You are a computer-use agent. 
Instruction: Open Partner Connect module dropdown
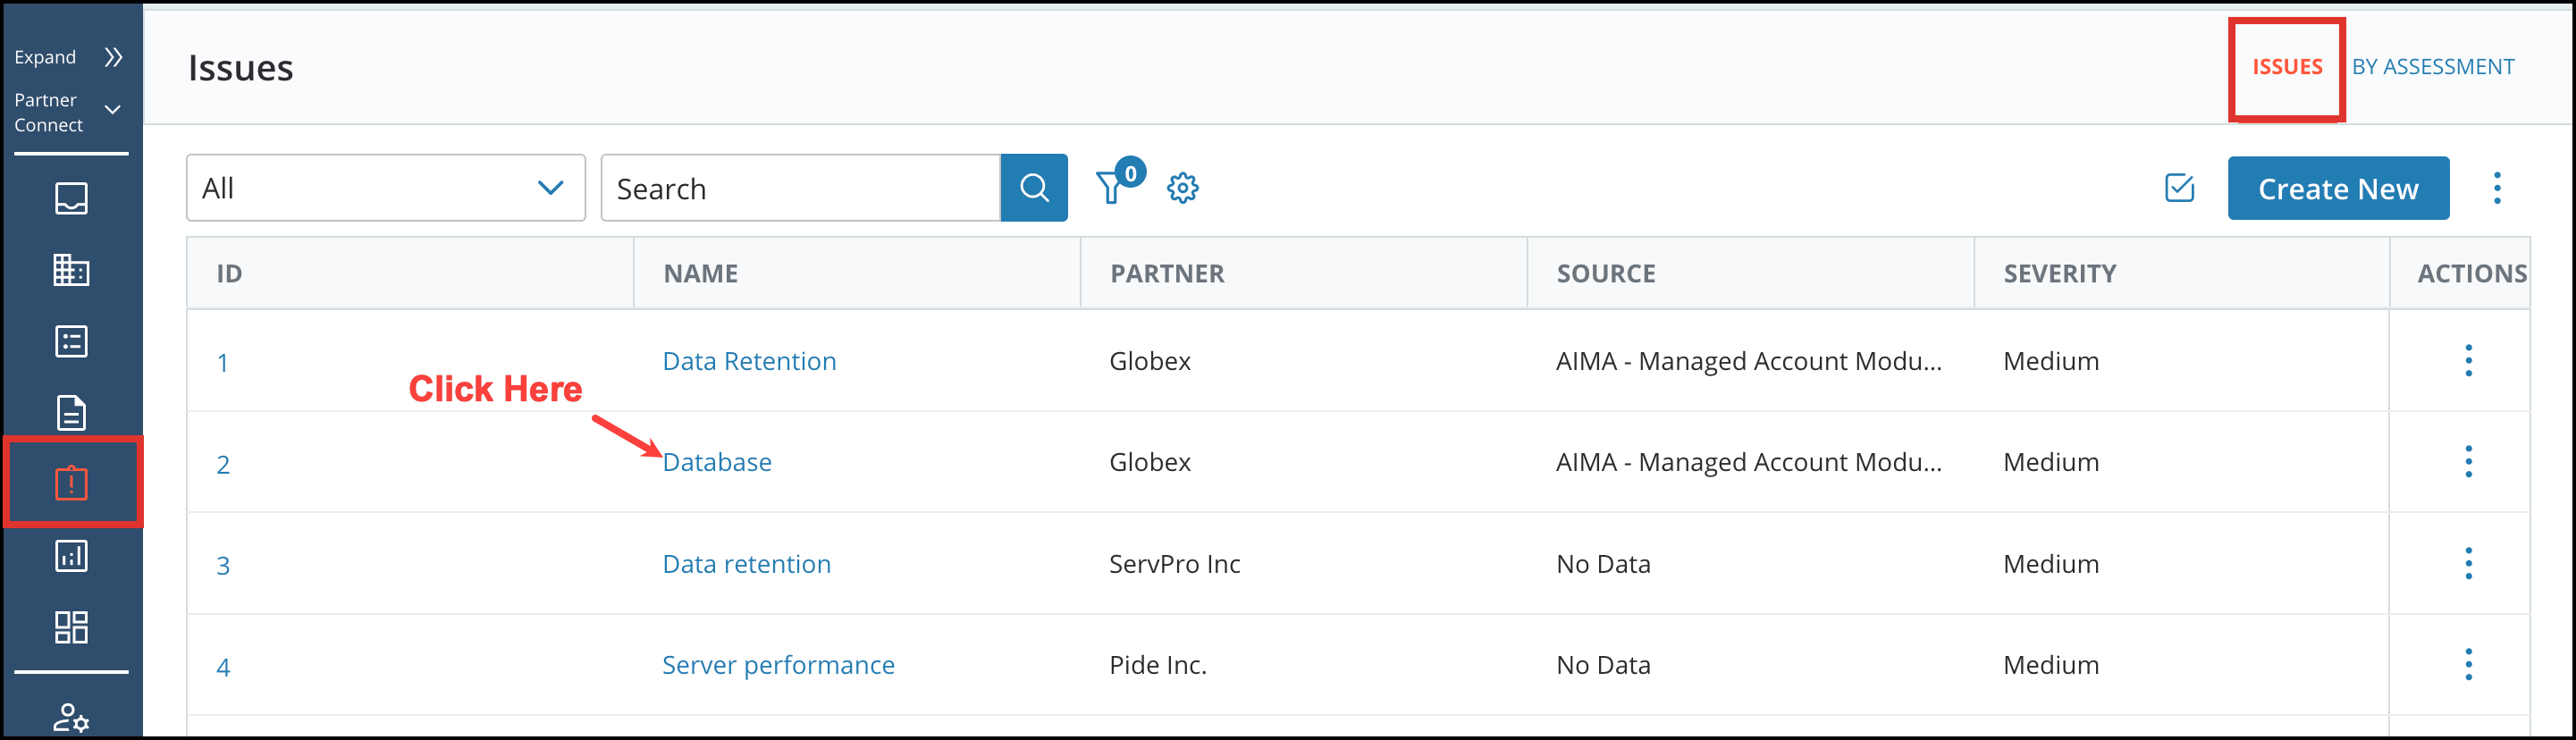[x=113, y=110]
